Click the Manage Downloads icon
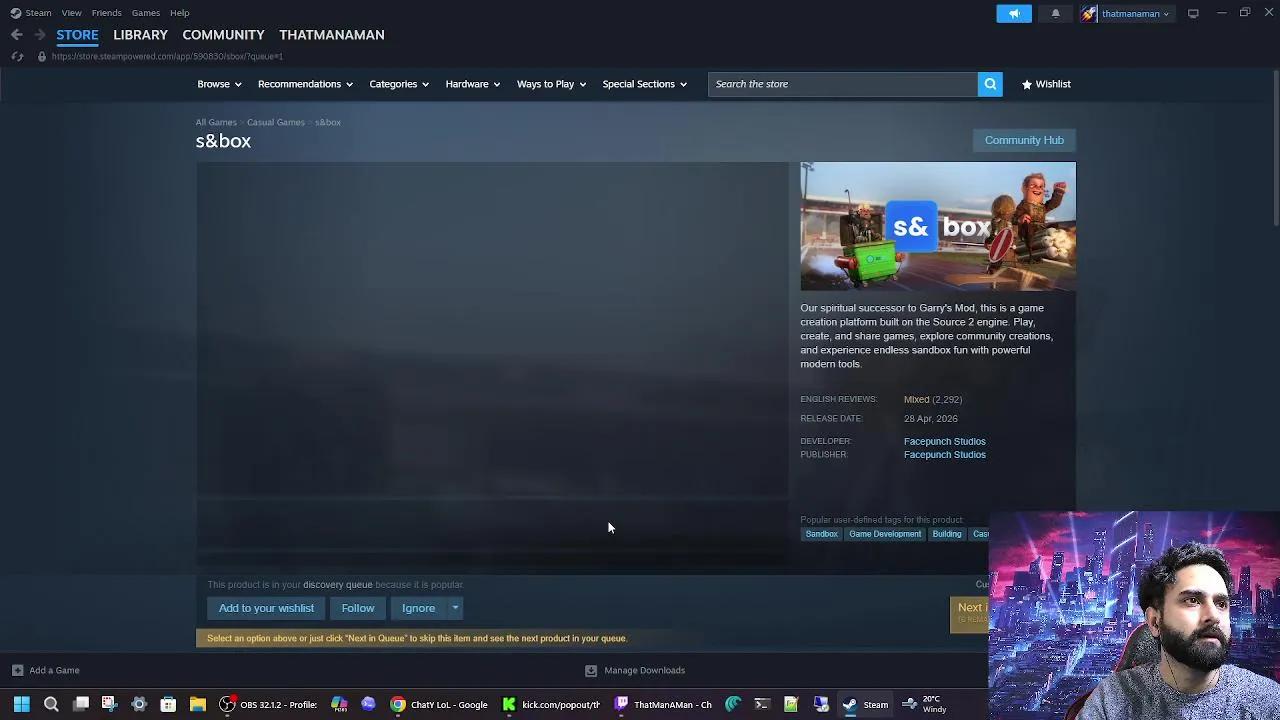 591,670
